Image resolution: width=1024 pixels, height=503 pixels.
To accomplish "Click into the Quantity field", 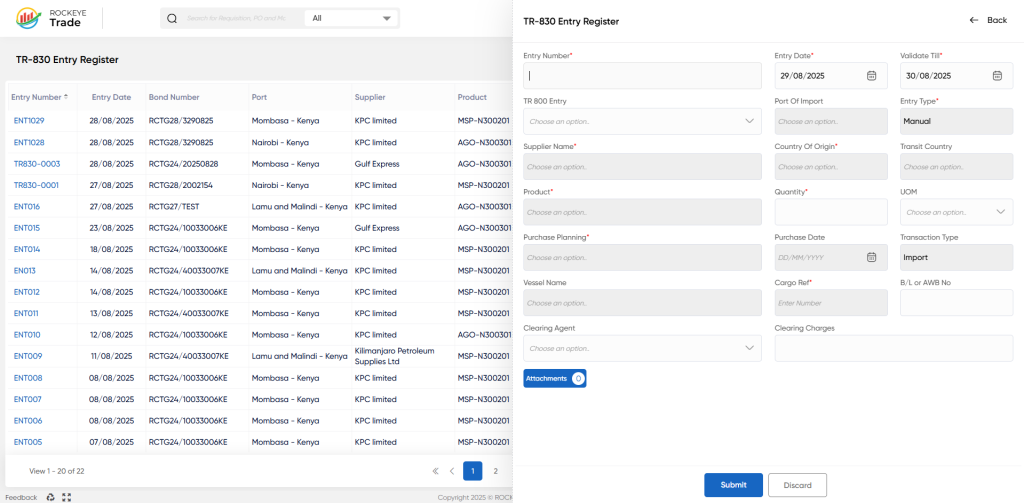I will point(831,212).
